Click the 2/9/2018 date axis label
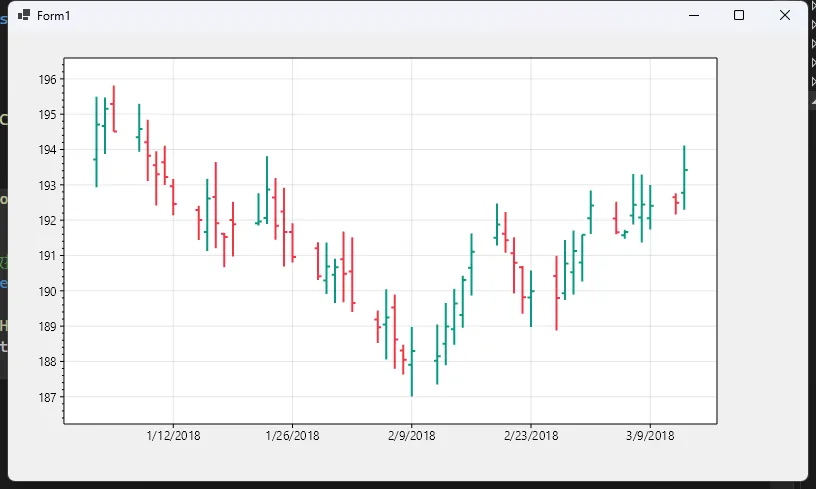Image resolution: width=816 pixels, height=489 pixels. 412,436
